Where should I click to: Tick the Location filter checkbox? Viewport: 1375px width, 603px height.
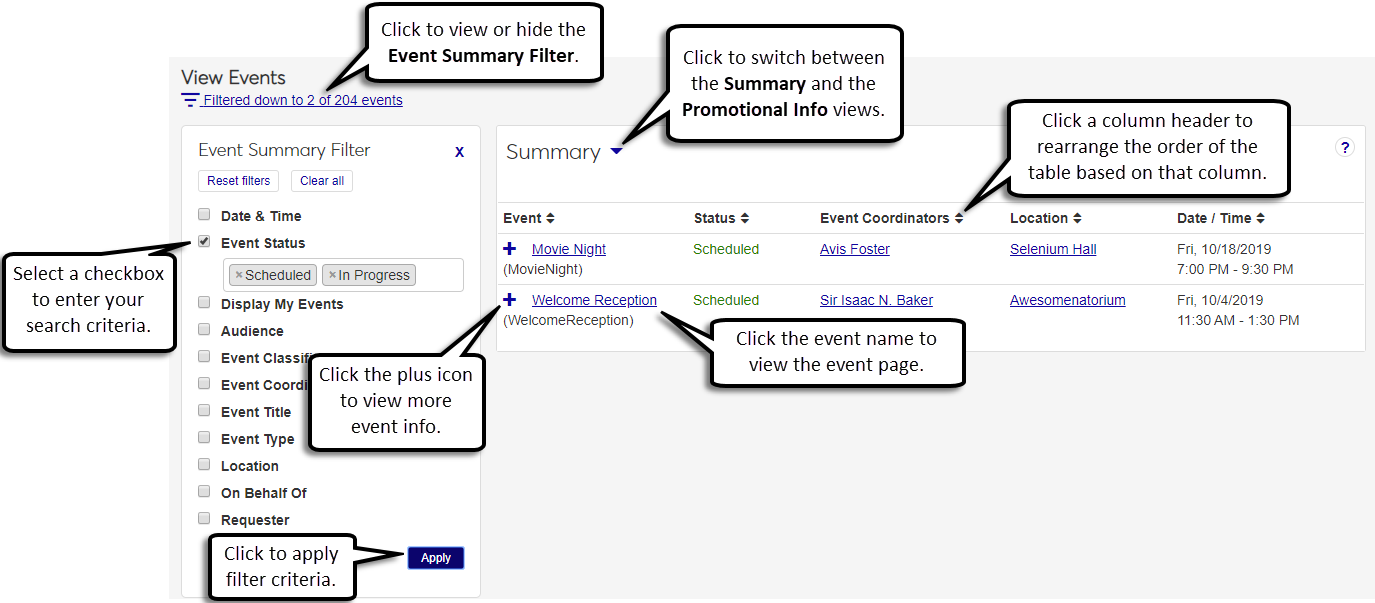pyautogui.click(x=204, y=464)
